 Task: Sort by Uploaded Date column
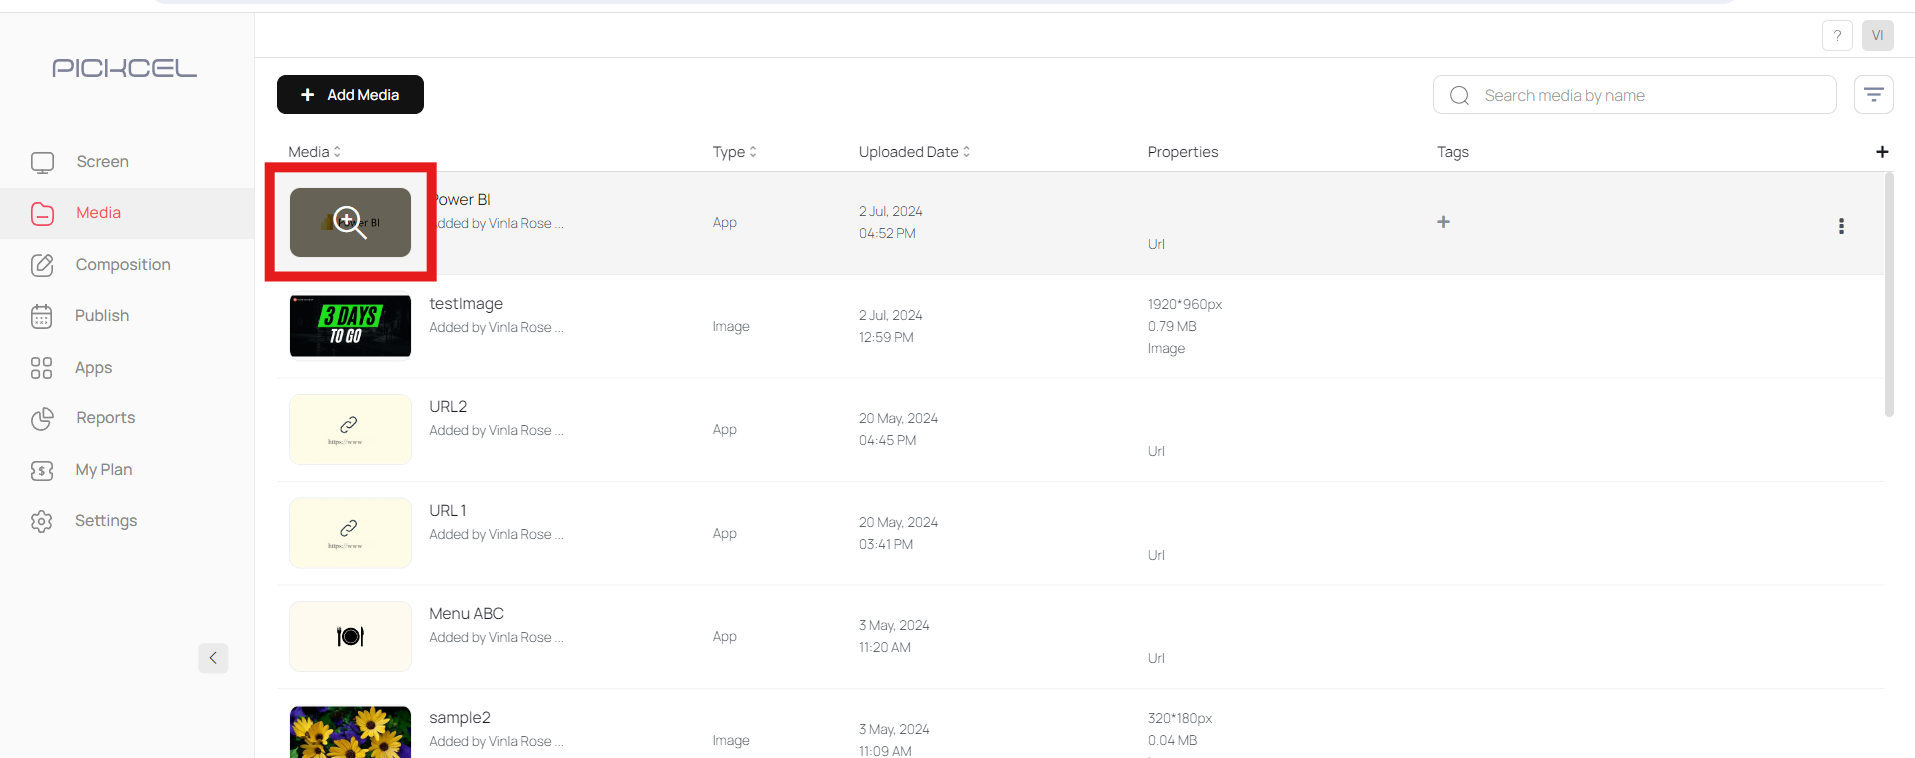click(x=964, y=151)
